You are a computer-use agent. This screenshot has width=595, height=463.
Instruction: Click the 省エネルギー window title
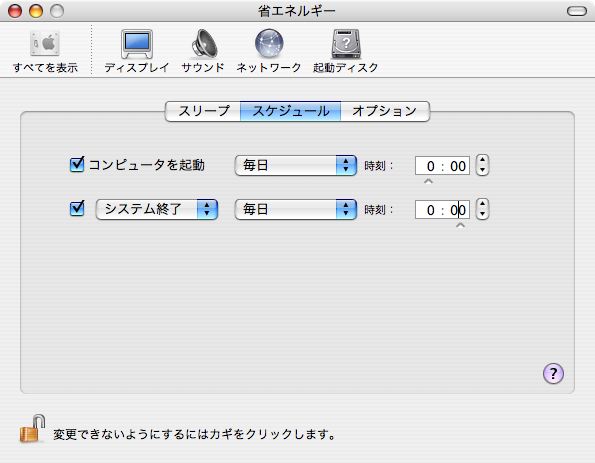pos(296,11)
